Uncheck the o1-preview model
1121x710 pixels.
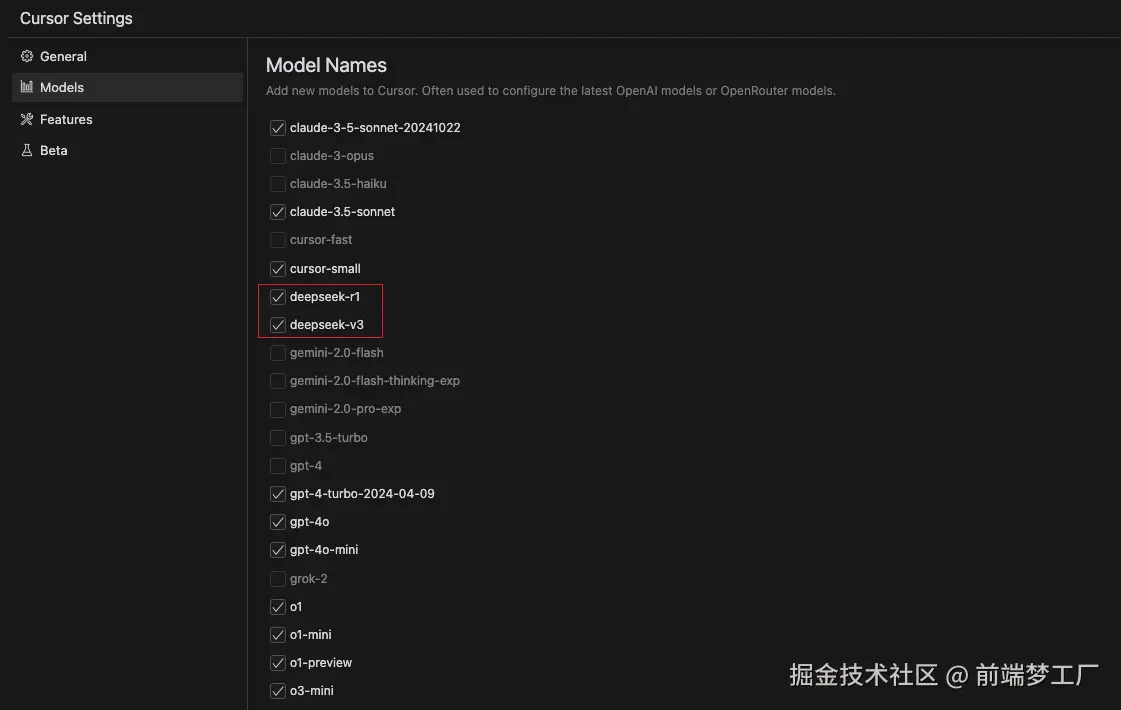point(277,663)
